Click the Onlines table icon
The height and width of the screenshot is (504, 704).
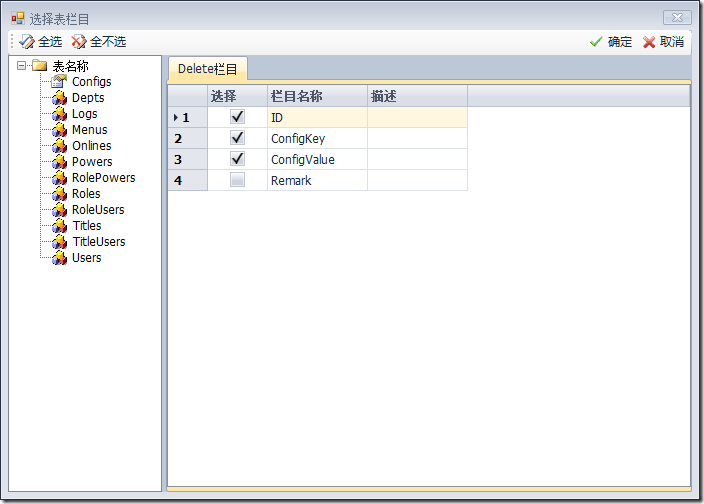coord(59,146)
